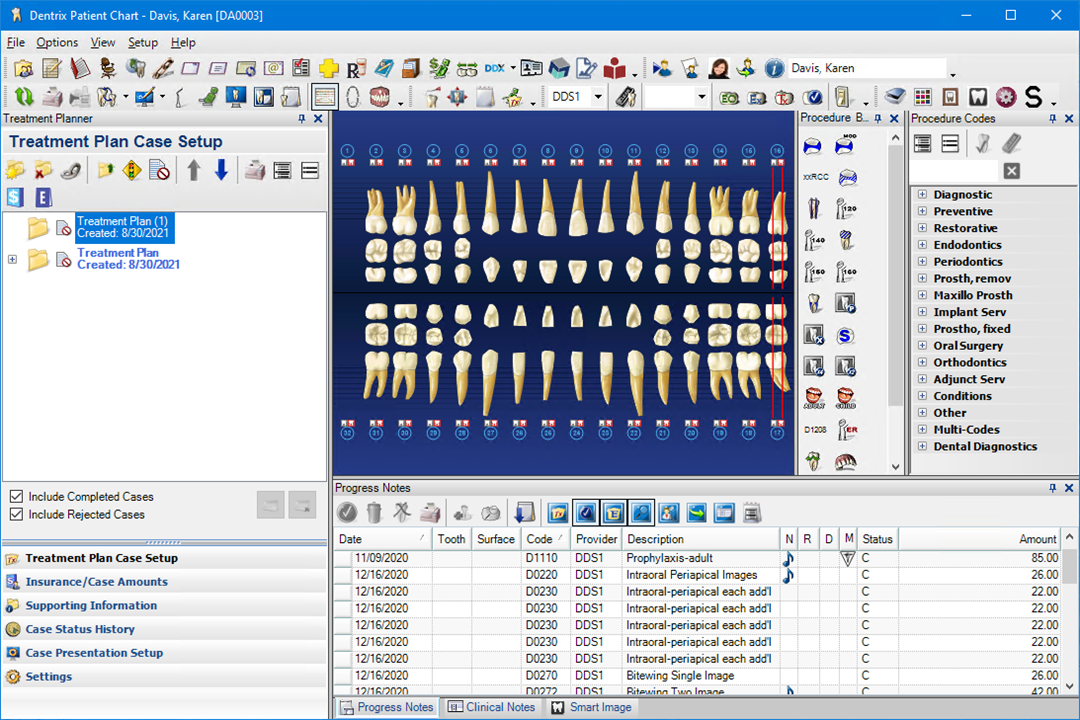Click the chain link icon in Treatment Planner
This screenshot has height=720, width=1080.
pyautogui.click(x=70, y=171)
